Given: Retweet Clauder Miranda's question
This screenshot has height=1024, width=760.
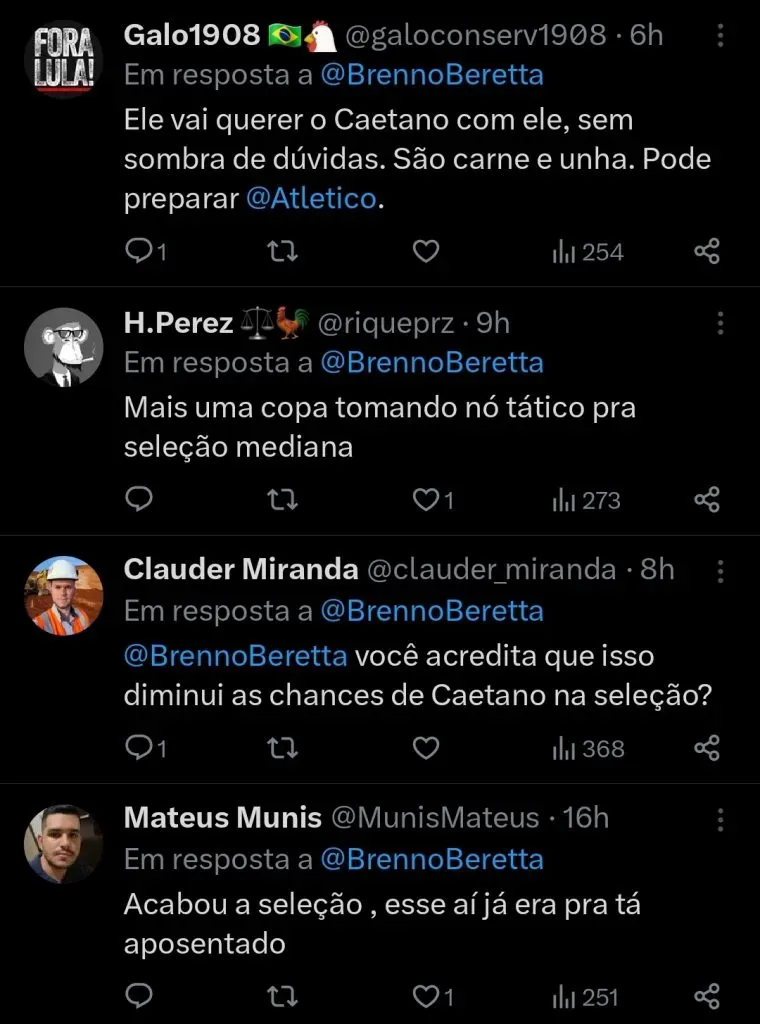Looking at the screenshot, I should point(283,747).
